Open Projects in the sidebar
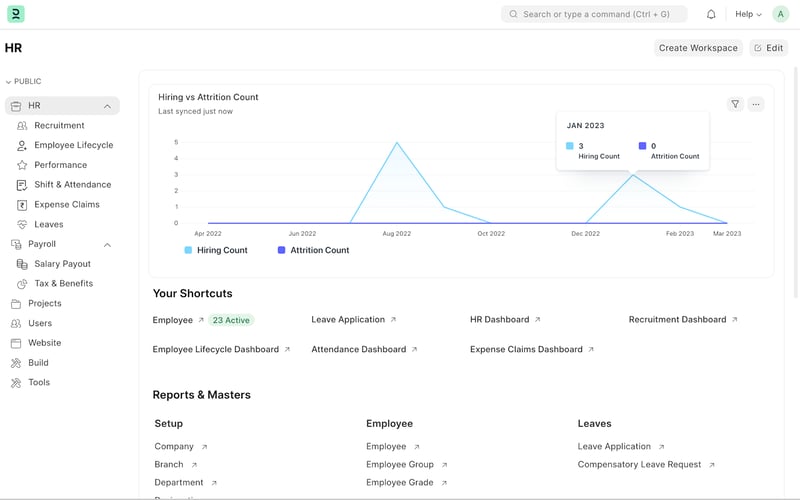The image size is (800, 500). 44,304
